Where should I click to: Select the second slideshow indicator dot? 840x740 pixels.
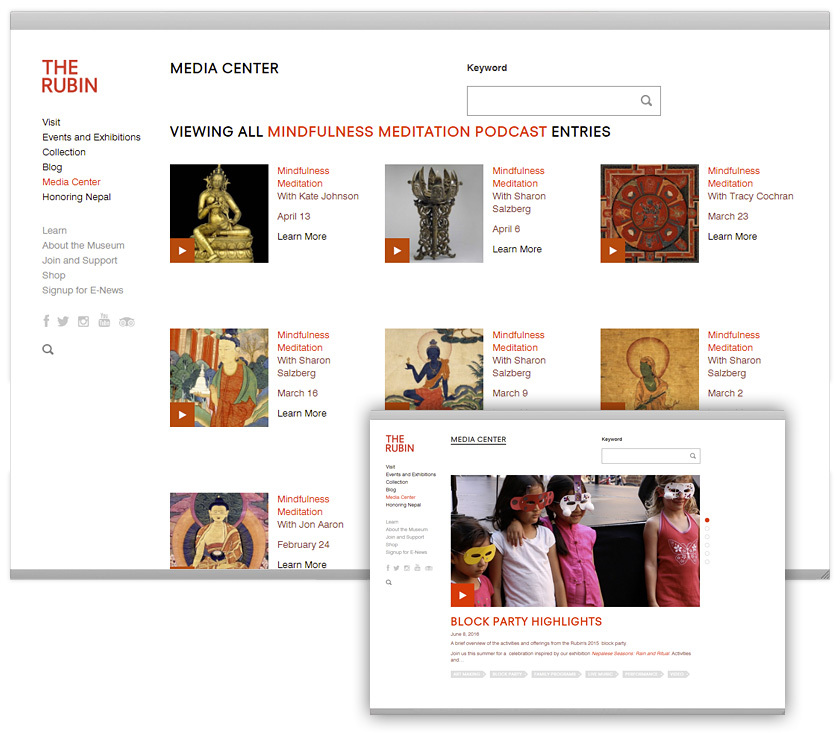(x=707, y=529)
